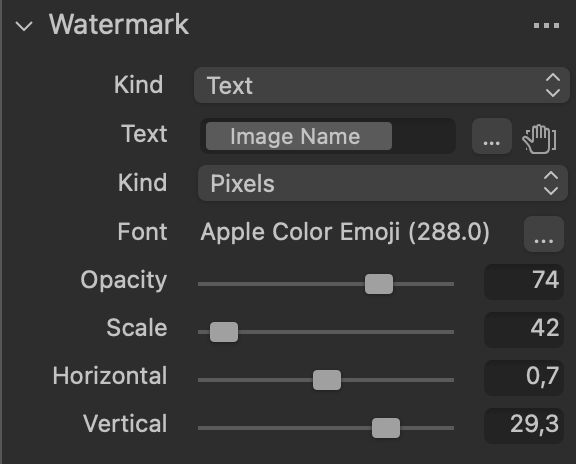Open font picker ellipsis button

coord(544,234)
